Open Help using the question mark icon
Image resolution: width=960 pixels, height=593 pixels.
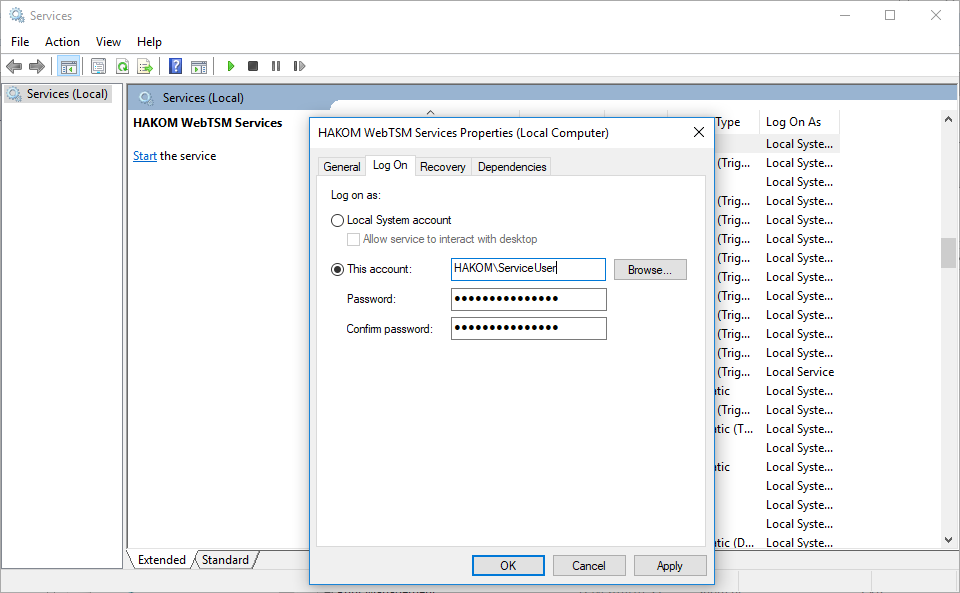[176, 66]
